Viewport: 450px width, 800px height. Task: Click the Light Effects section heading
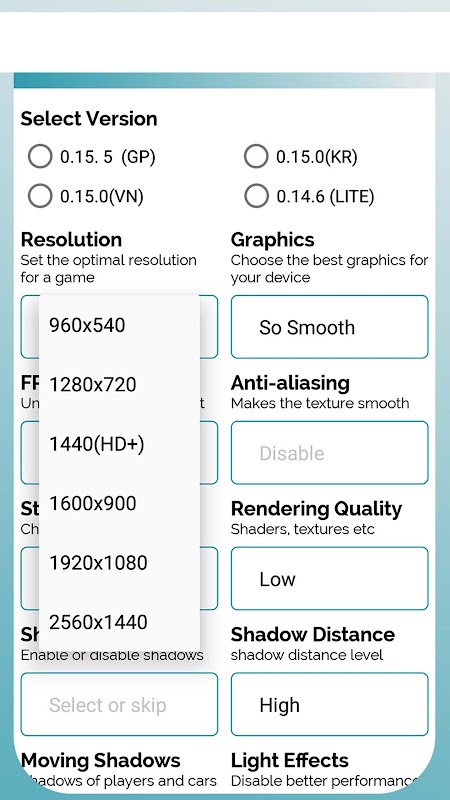[x=289, y=760]
